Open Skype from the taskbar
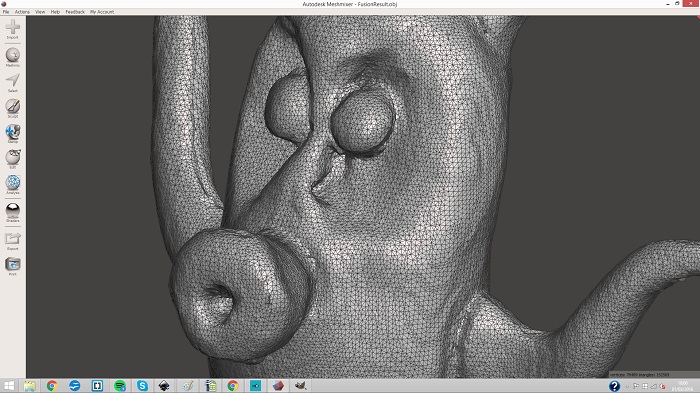The height and width of the screenshot is (393, 700). 142,386
